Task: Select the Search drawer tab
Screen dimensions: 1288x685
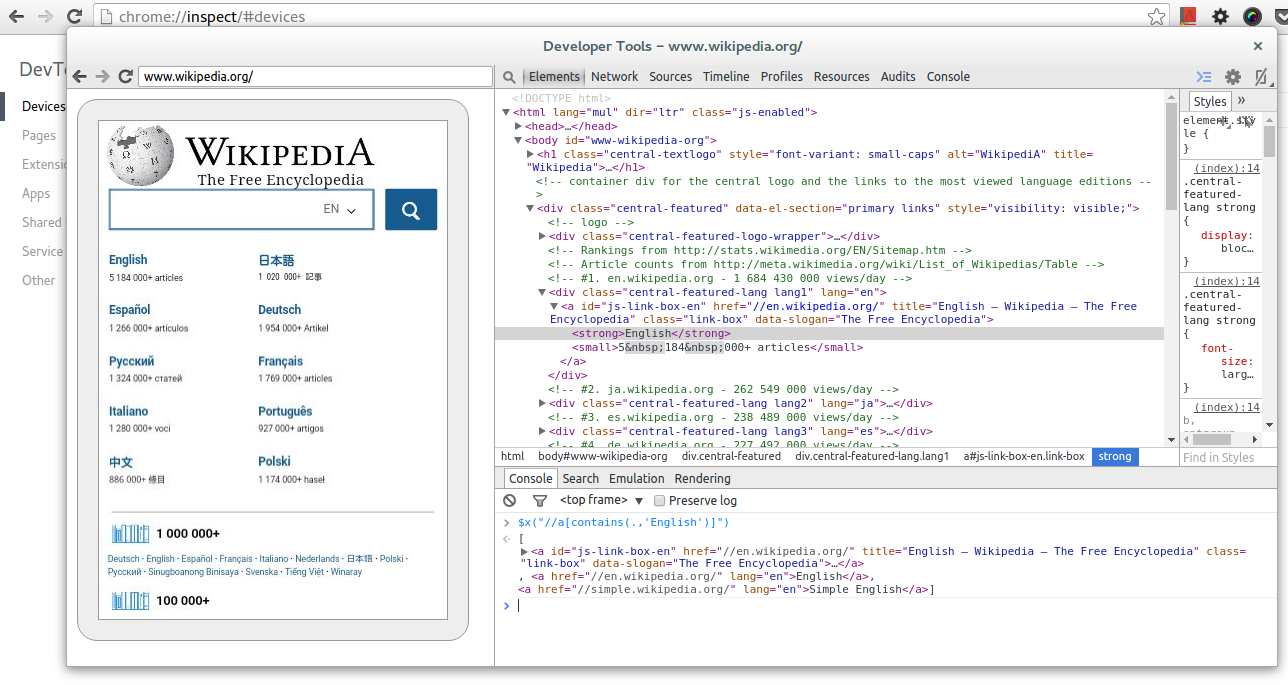Action: coord(580,479)
